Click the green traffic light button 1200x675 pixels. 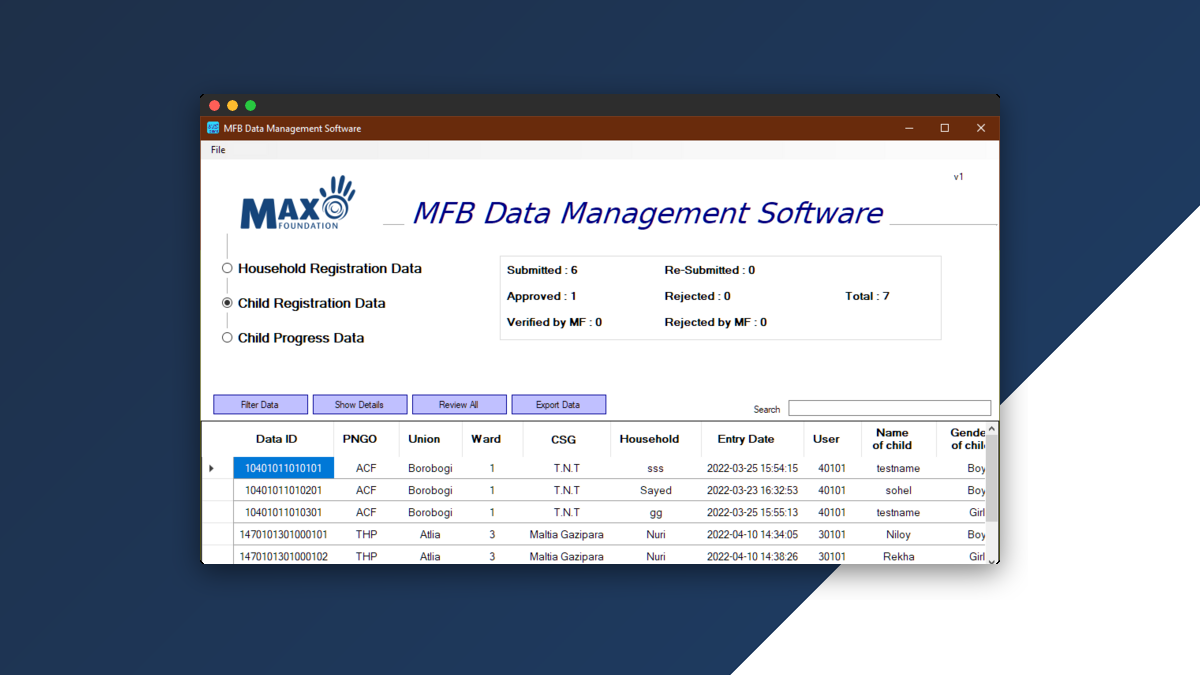coord(250,105)
